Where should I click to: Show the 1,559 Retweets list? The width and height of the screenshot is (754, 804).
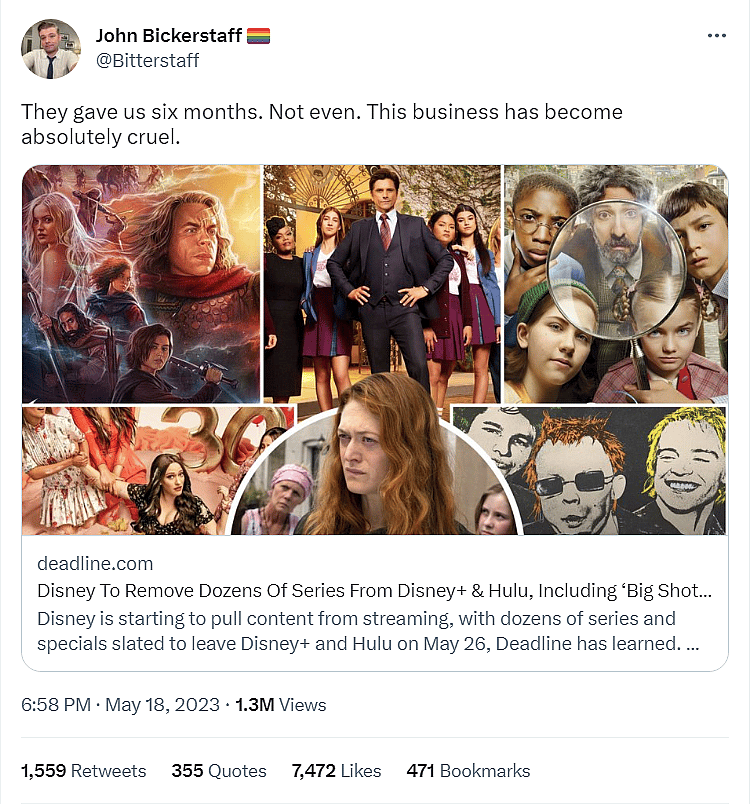(x=84, y=771)
